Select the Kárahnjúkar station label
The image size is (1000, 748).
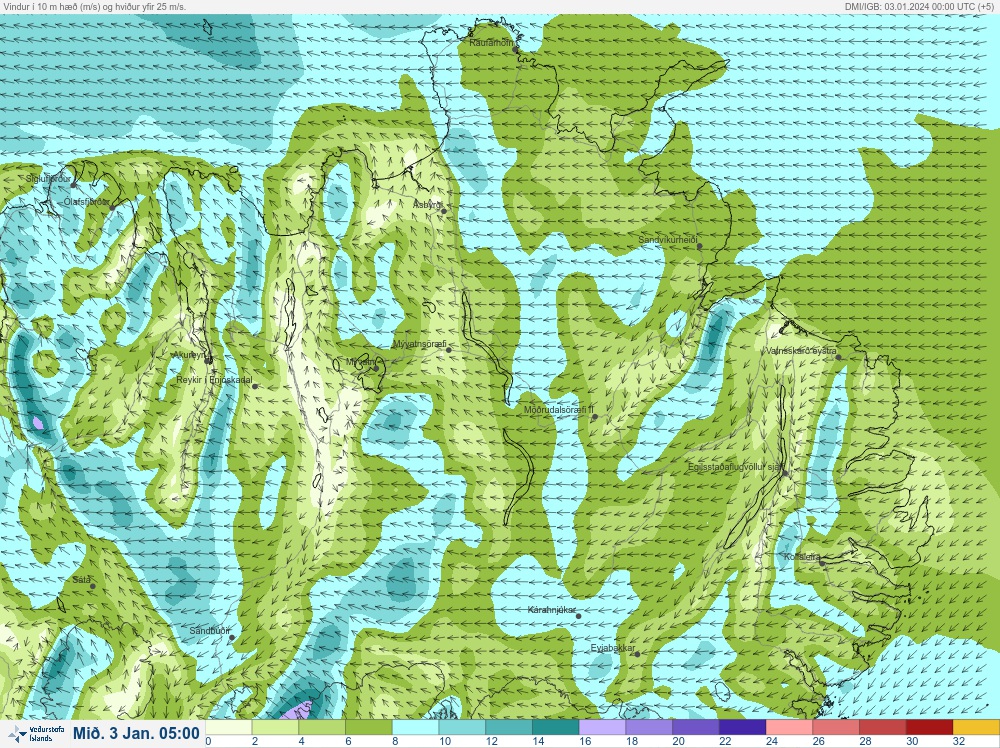click(x=552, y=610)
